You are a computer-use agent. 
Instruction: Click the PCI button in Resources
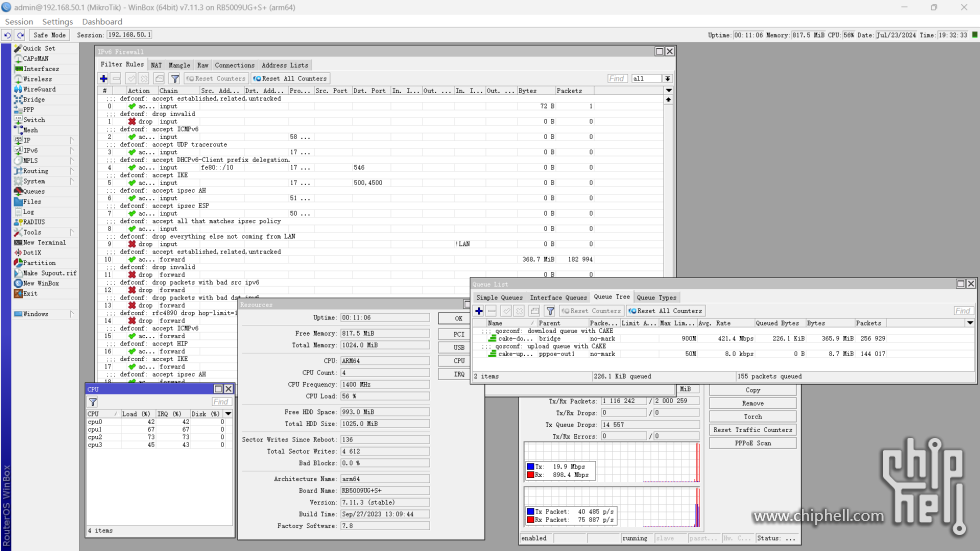tap(459, 334)
